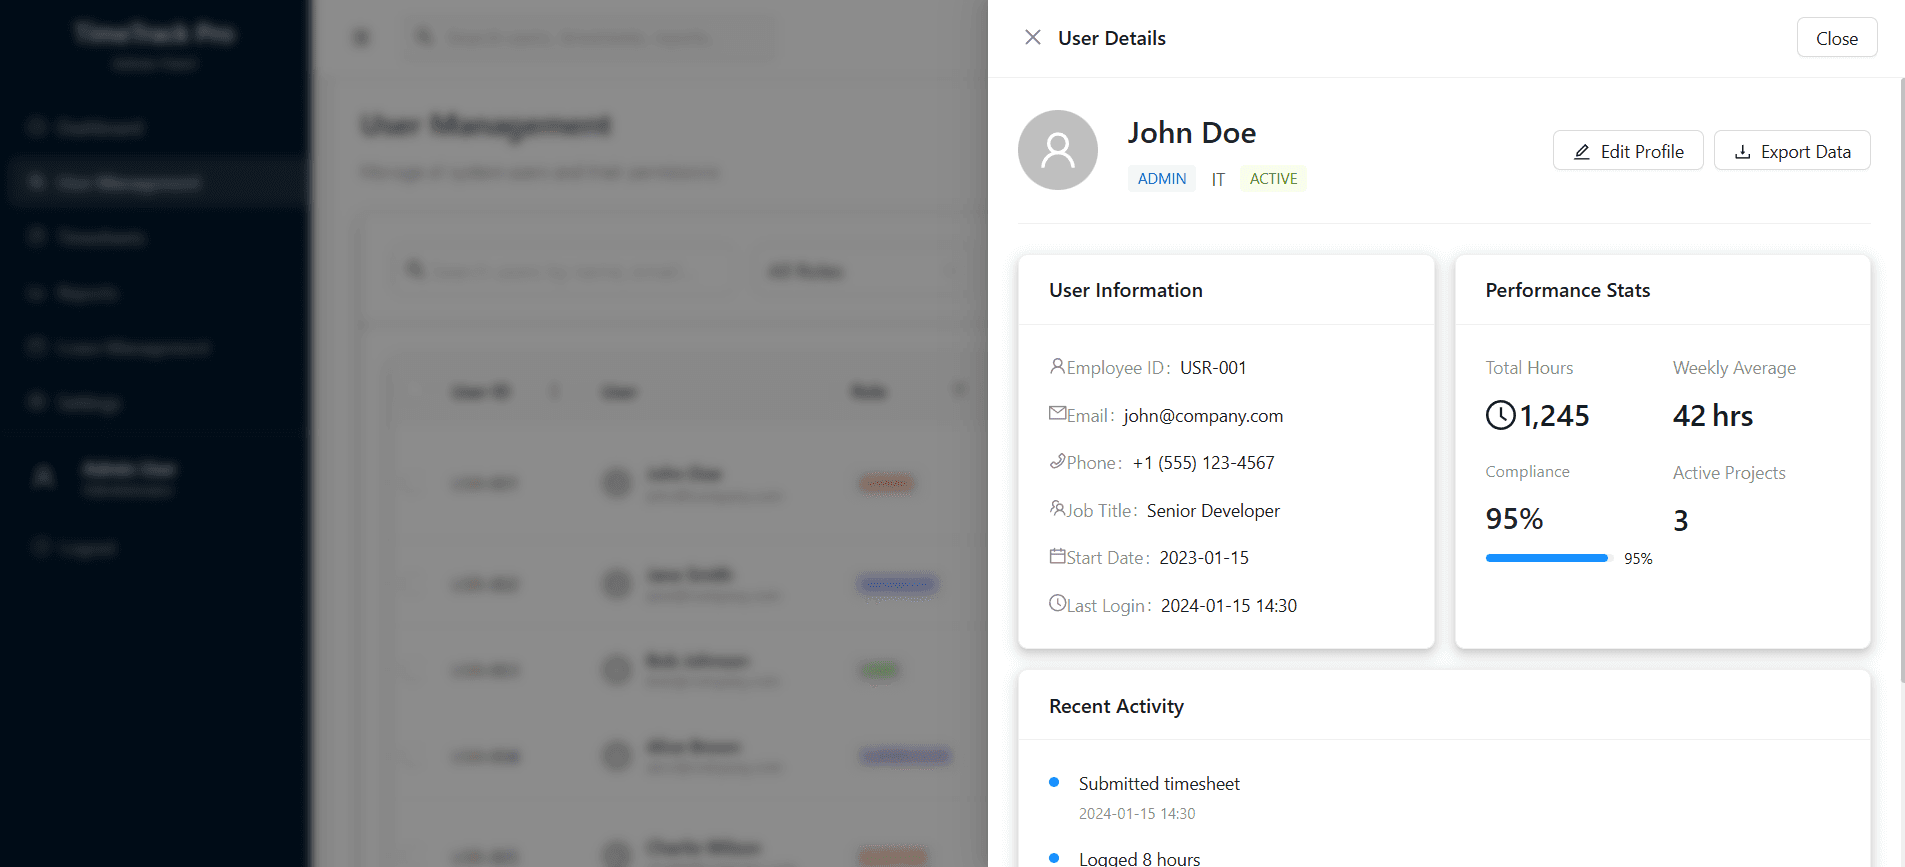The width and height of the screenshot is (1905, 867).
Task: Select email john@company.com
Action: 1203,416
